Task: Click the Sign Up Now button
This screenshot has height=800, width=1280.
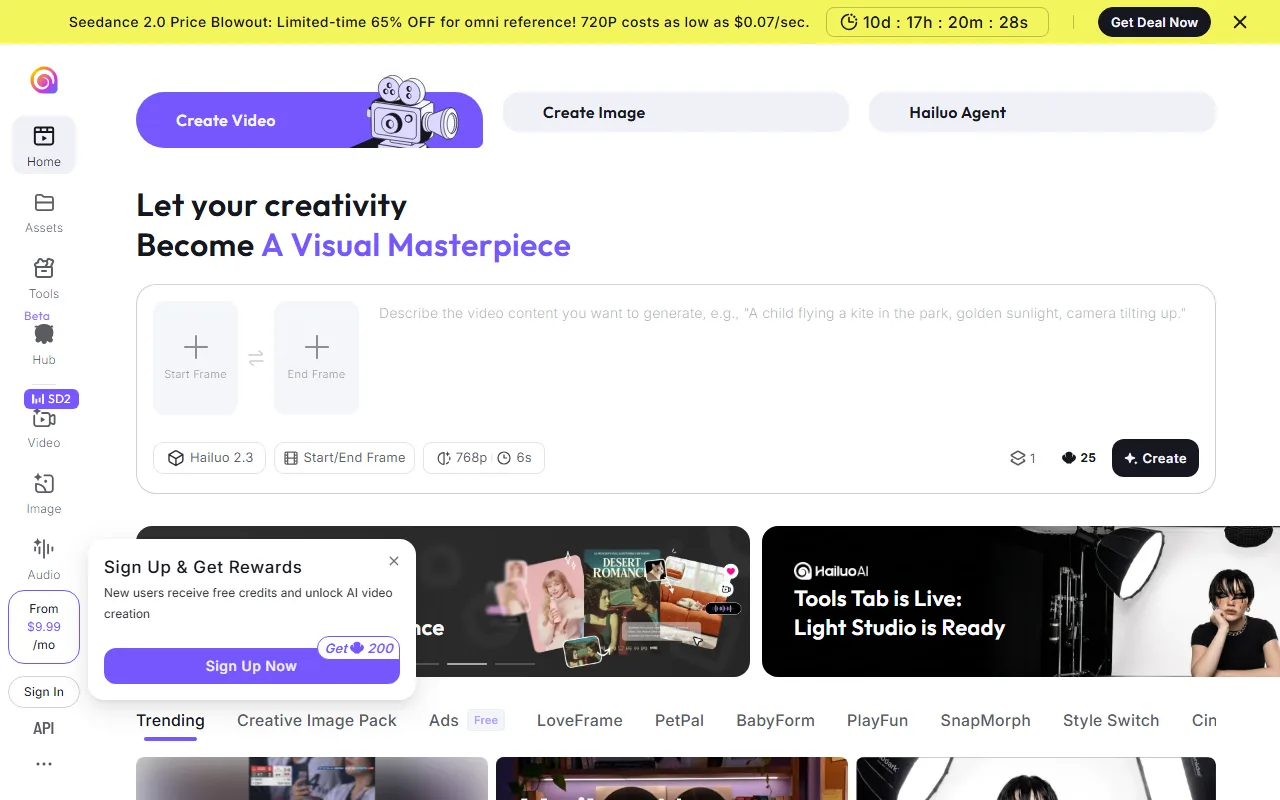Action: pyautogui.click(x=252, y=666)
